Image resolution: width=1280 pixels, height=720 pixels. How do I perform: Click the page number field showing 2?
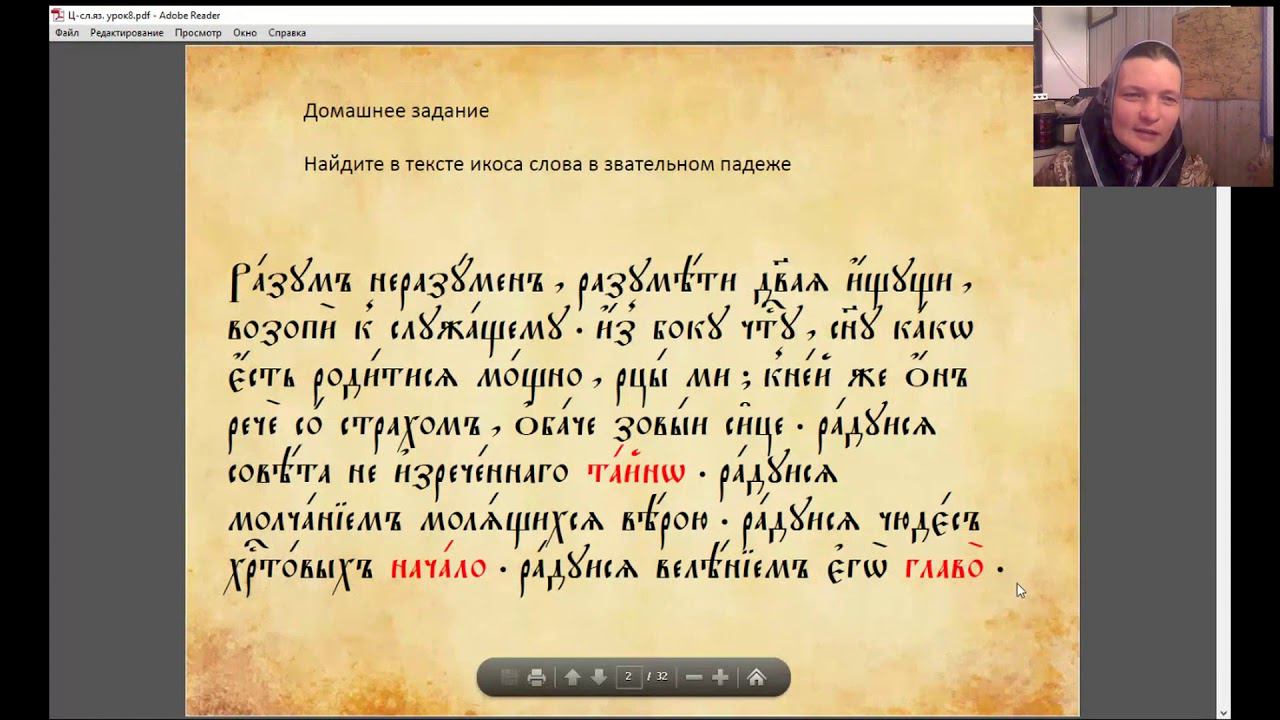click(x=628, y=677)
